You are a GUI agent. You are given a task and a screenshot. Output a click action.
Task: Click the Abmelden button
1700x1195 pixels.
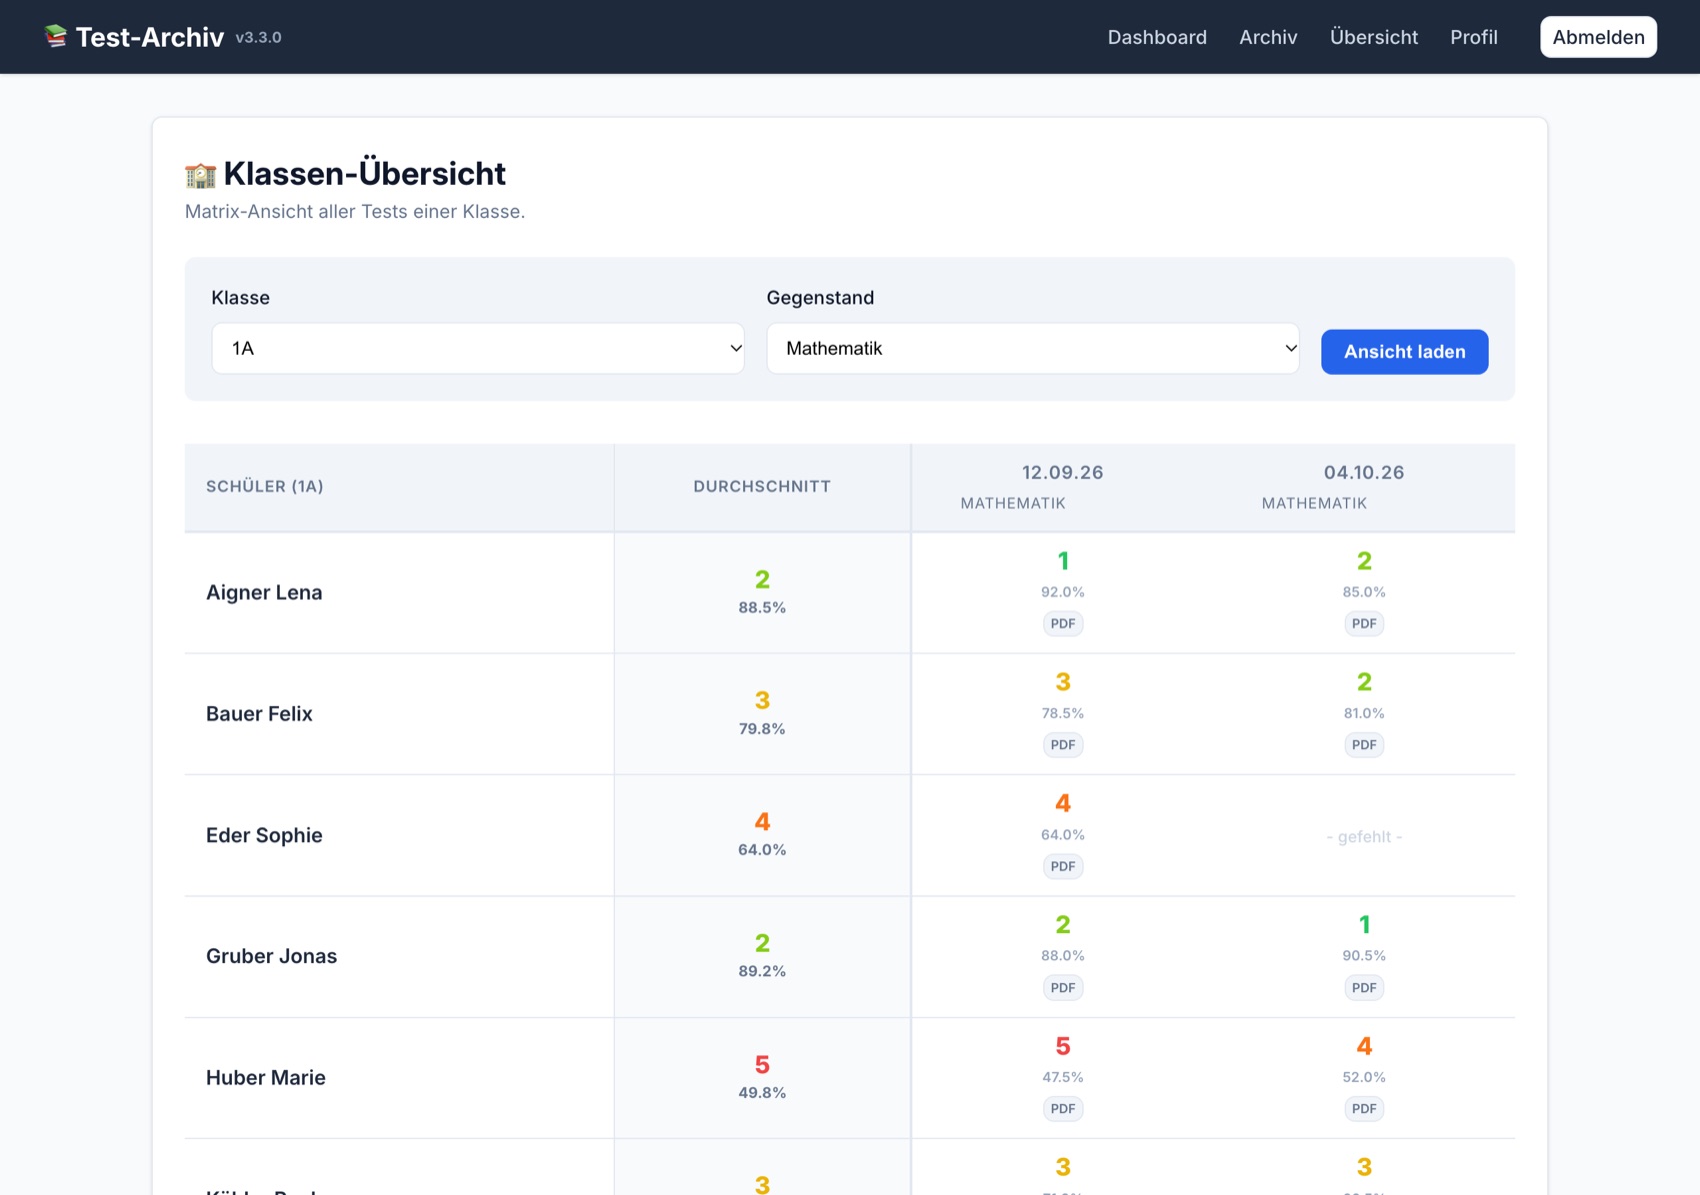coord(1598,37)
